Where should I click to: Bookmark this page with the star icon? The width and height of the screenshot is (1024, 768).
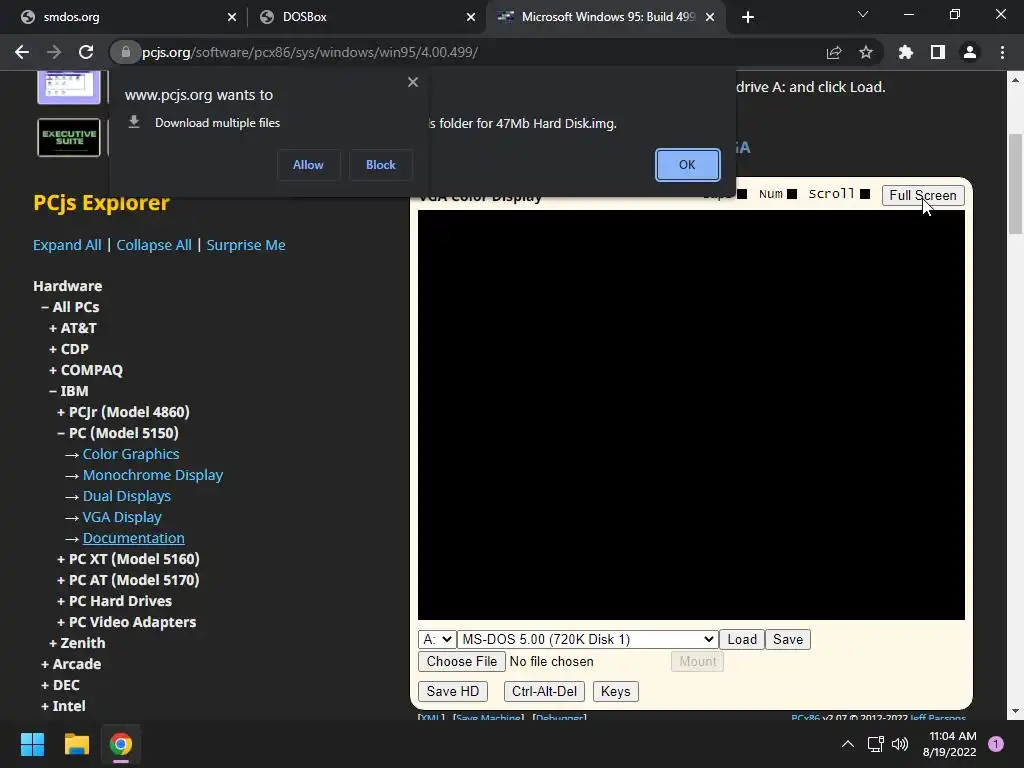coord(866,52)
